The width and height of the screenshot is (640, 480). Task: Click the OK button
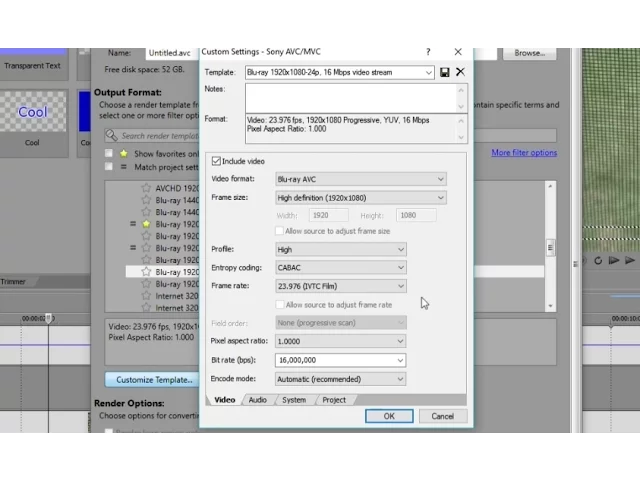pos(389,416)
